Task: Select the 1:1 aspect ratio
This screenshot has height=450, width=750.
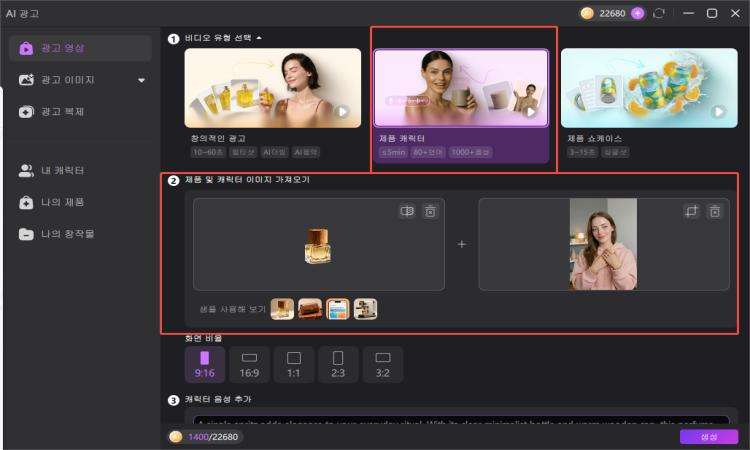Action: click(x=294, y=365)
